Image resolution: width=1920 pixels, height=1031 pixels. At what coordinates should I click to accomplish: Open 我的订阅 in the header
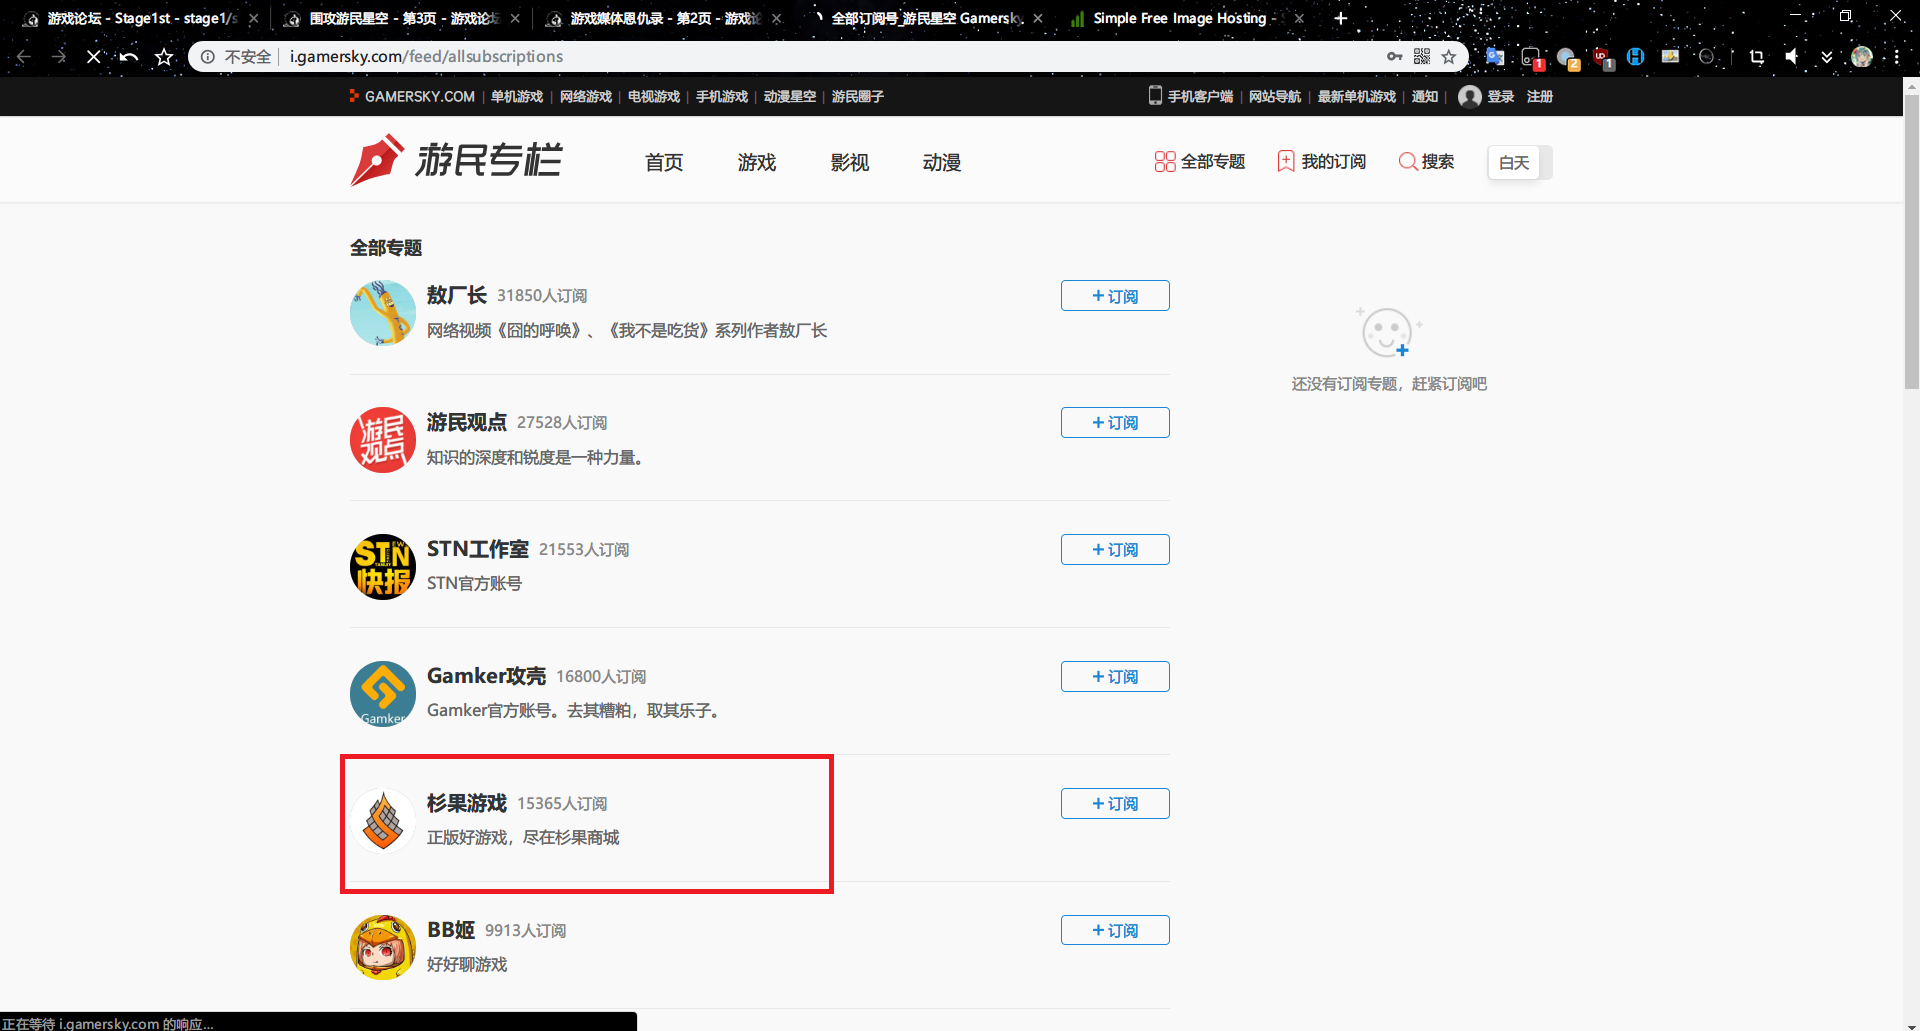pos(1322,162)
